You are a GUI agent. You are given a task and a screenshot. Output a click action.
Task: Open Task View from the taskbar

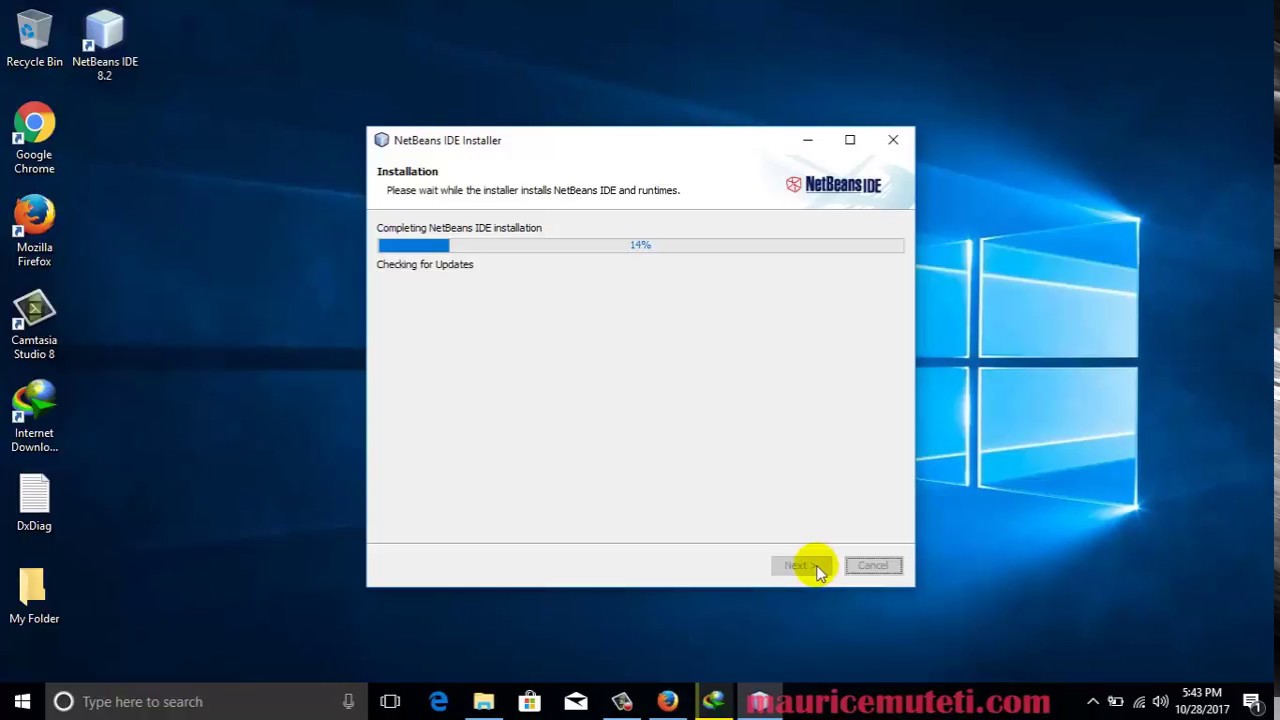[390, 701]
